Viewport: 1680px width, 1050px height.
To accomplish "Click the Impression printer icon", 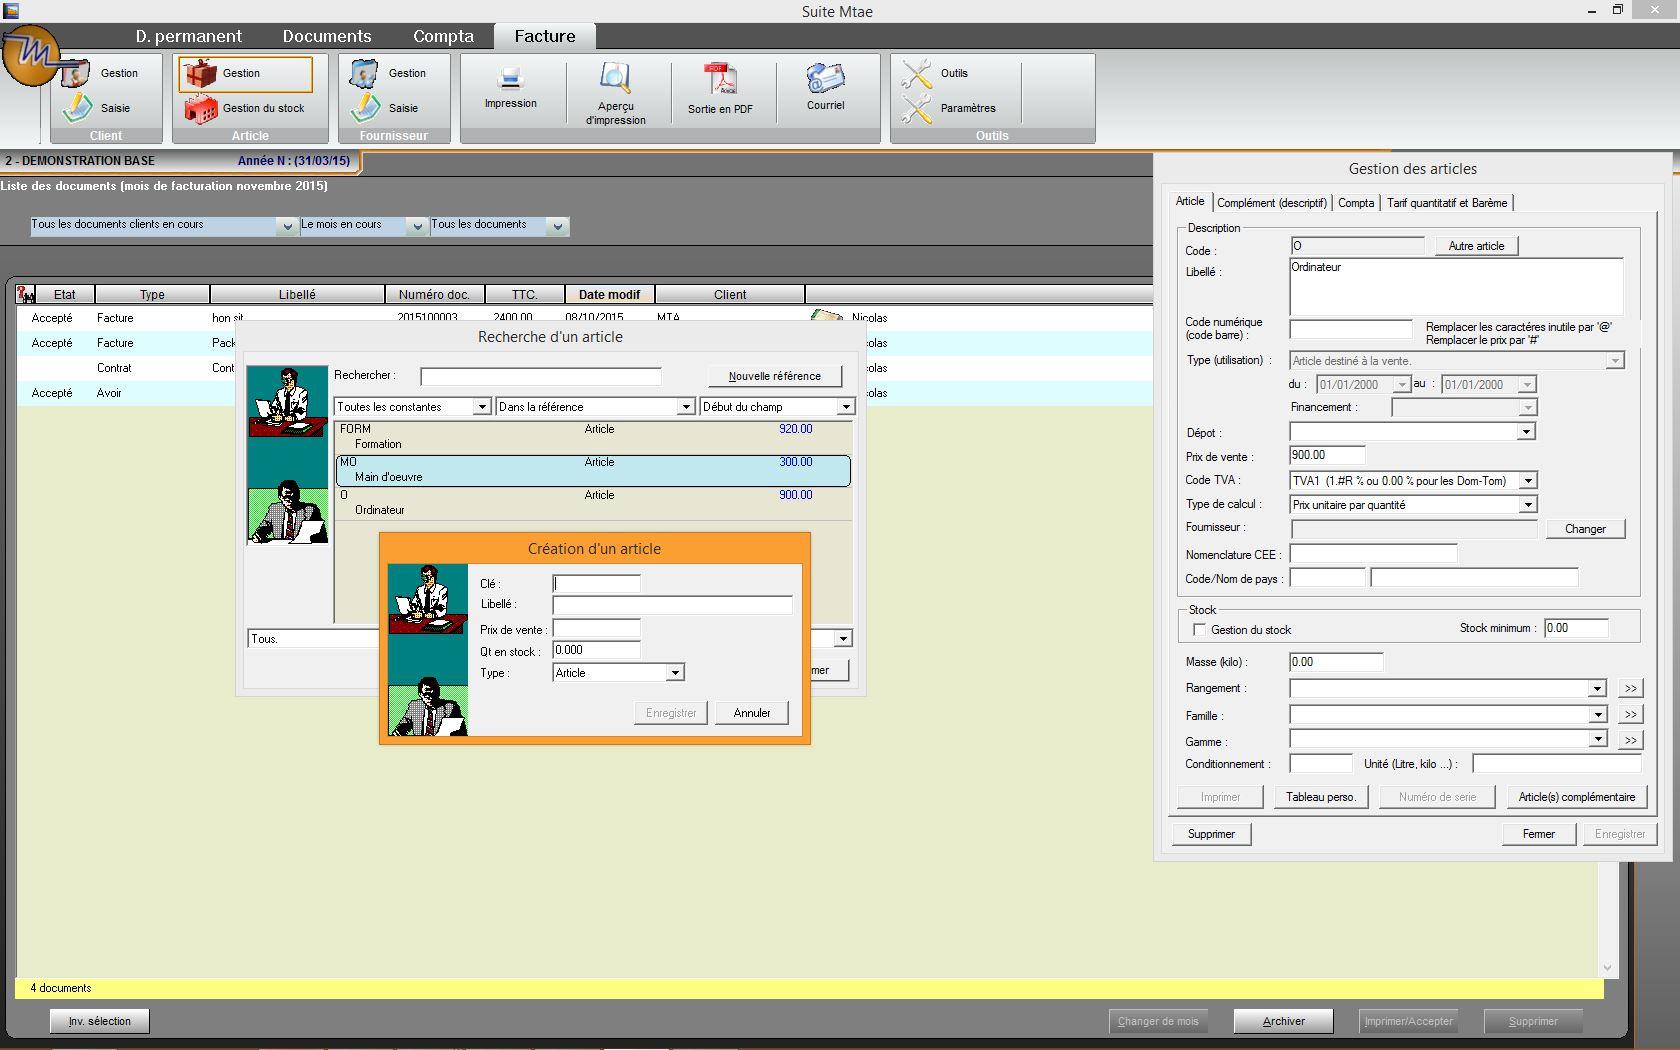I will (x=510, y=78).
